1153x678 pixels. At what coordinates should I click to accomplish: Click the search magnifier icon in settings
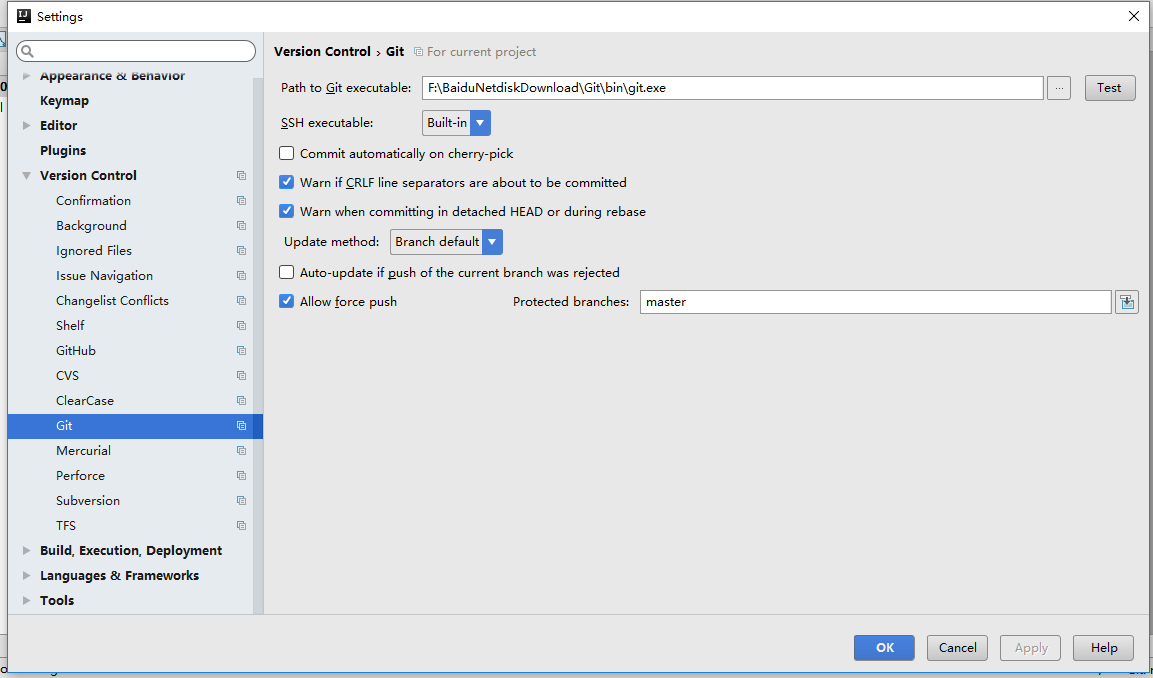tap(27, 51)
